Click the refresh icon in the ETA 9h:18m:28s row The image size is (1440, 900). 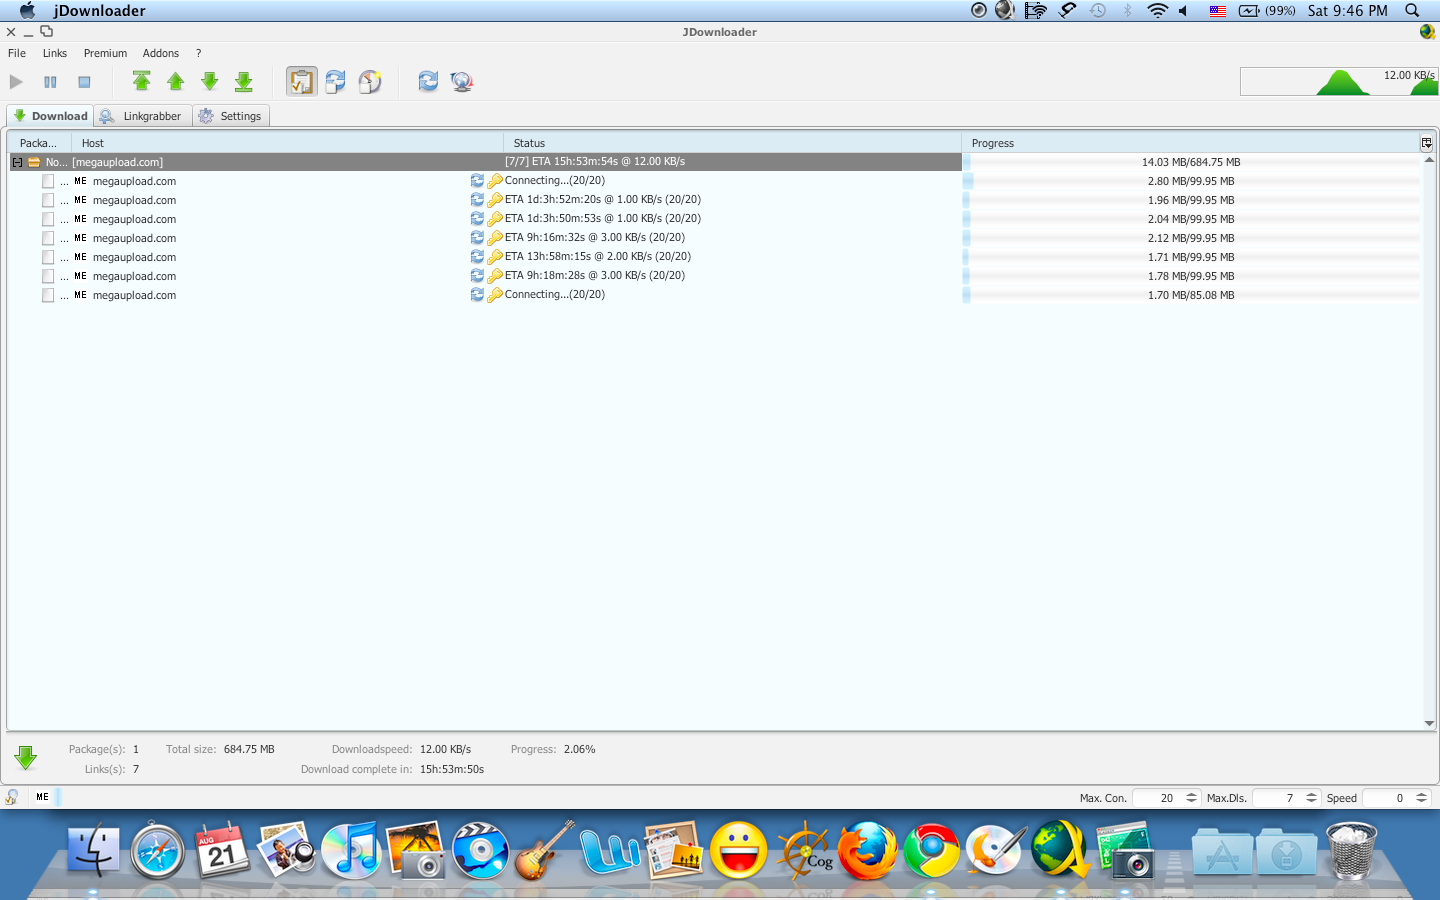point(477,275)
